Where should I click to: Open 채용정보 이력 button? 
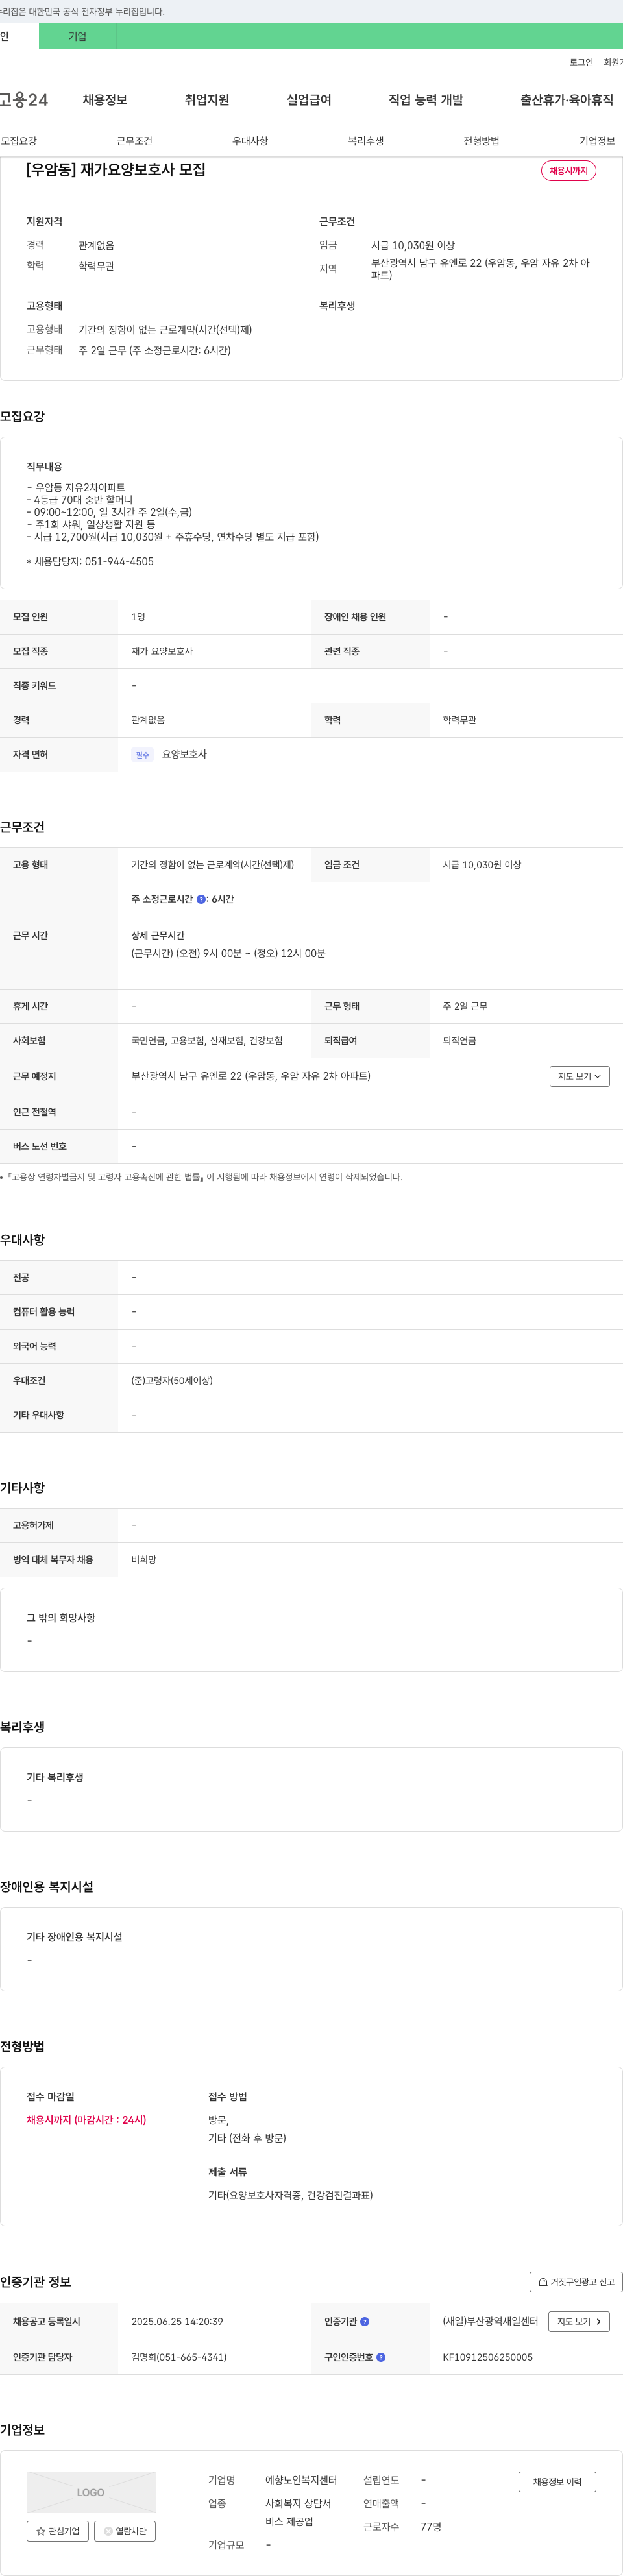[x=557, y=2481]
